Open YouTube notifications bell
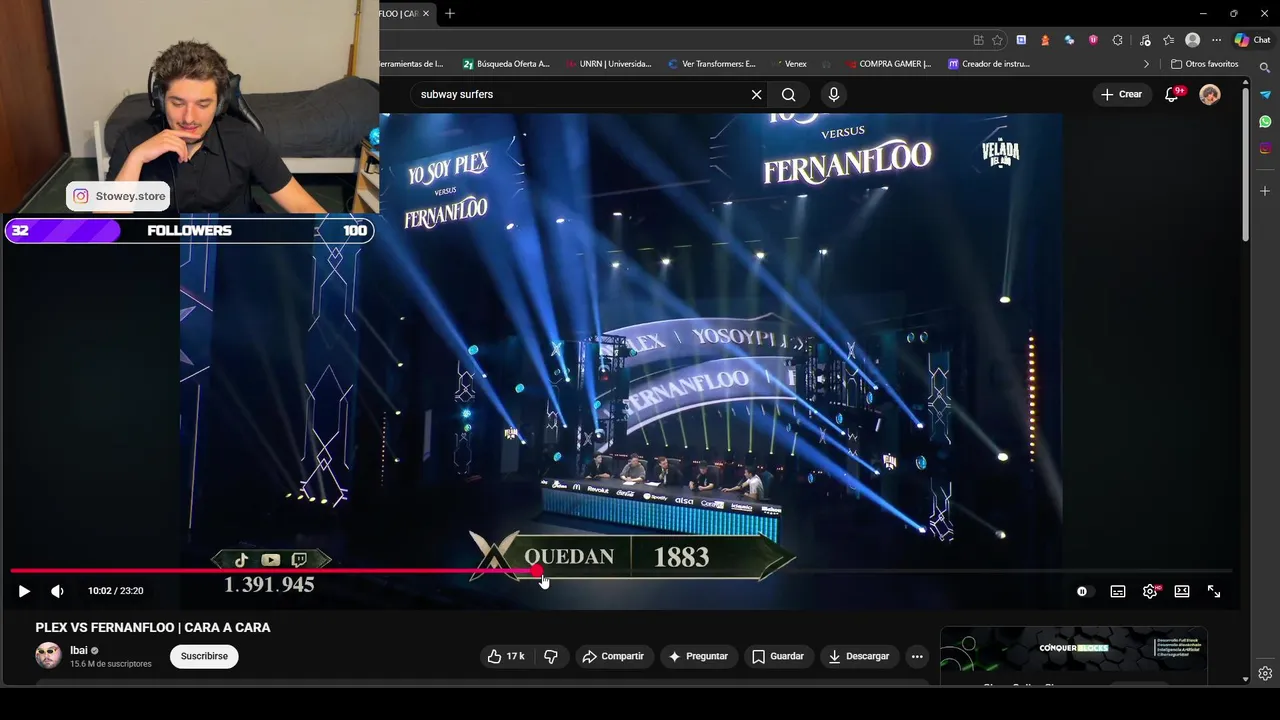The width and height of the screenshot is (1280, 720). 1172,94
